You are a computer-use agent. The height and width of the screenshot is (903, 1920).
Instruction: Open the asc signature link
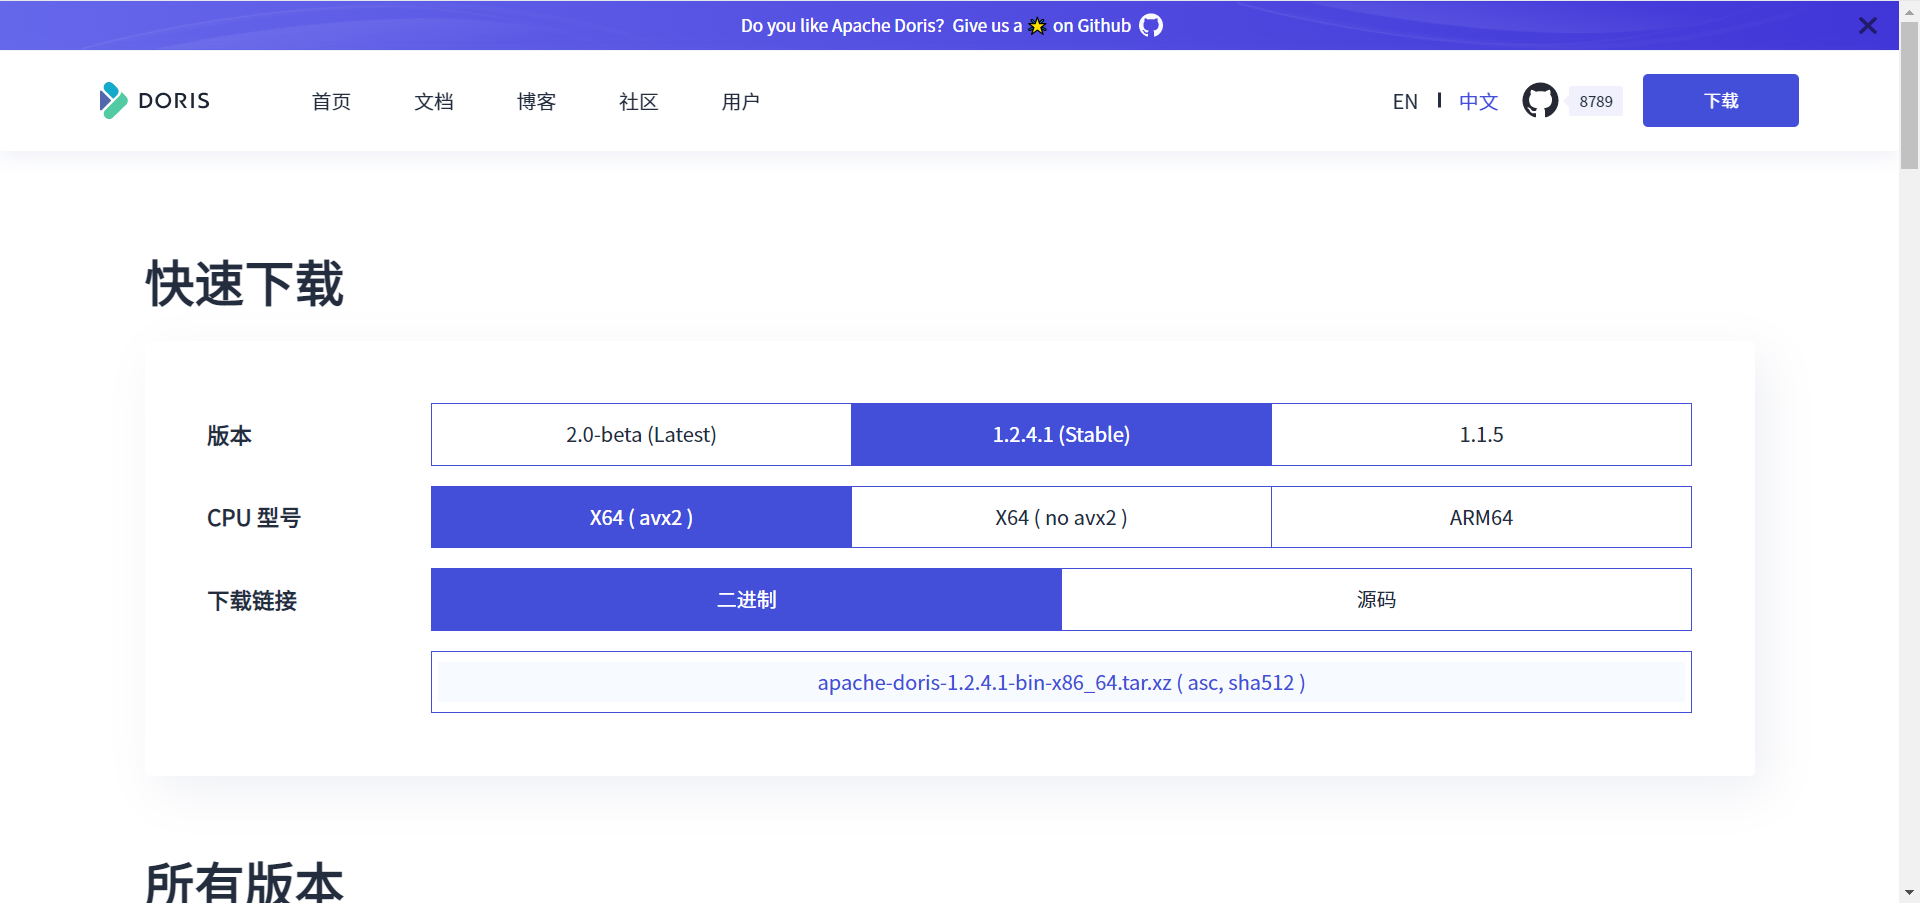pos(1202,682)
